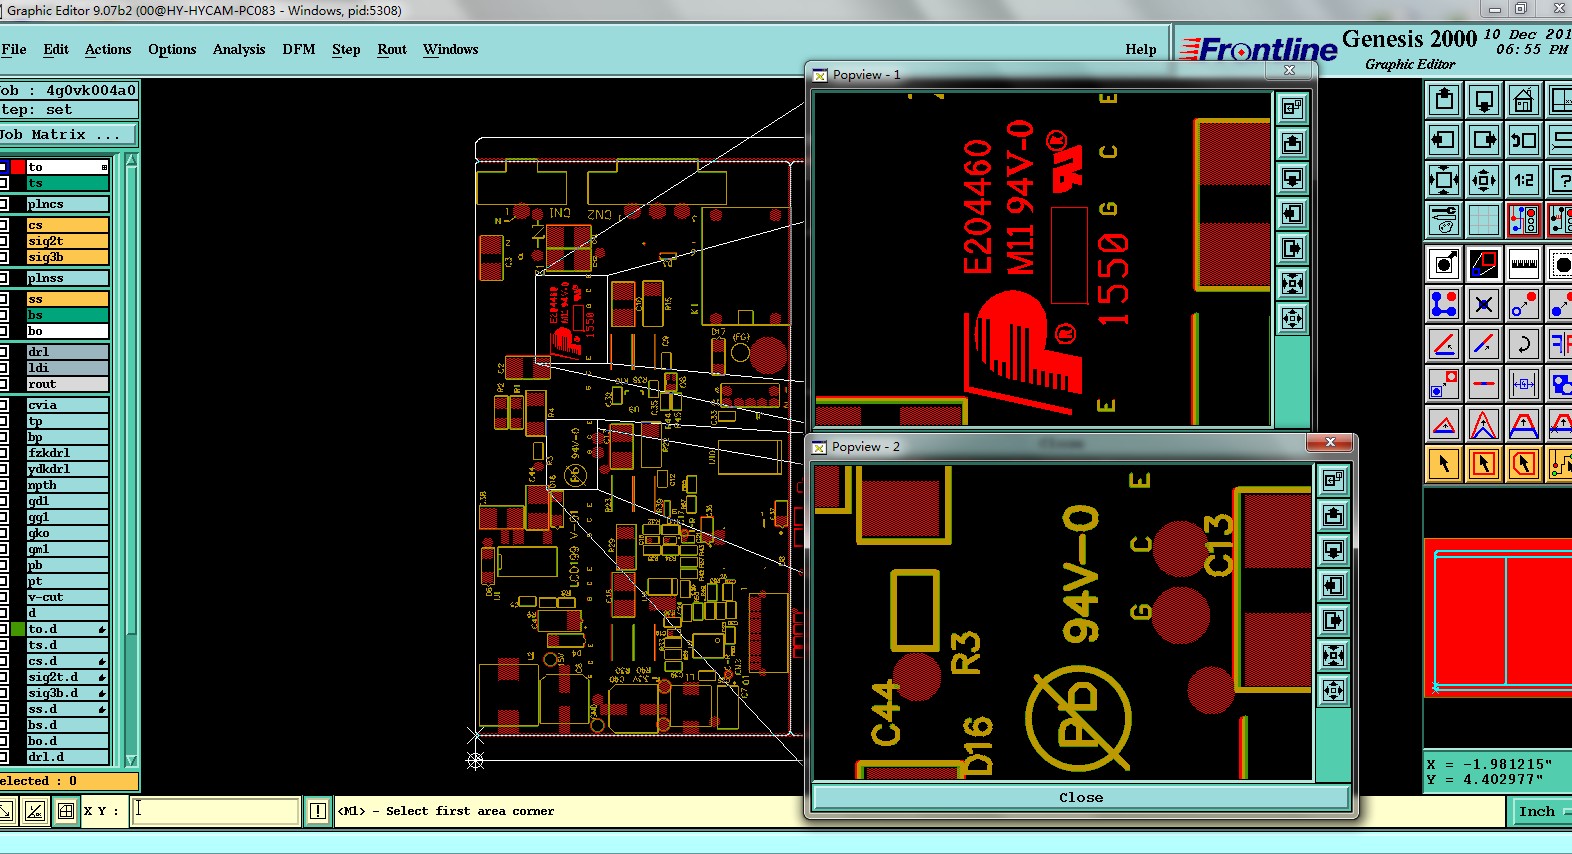Click the Inch units button
The height and width of the screenshot is (854, 1572).
click(1537, 811)
